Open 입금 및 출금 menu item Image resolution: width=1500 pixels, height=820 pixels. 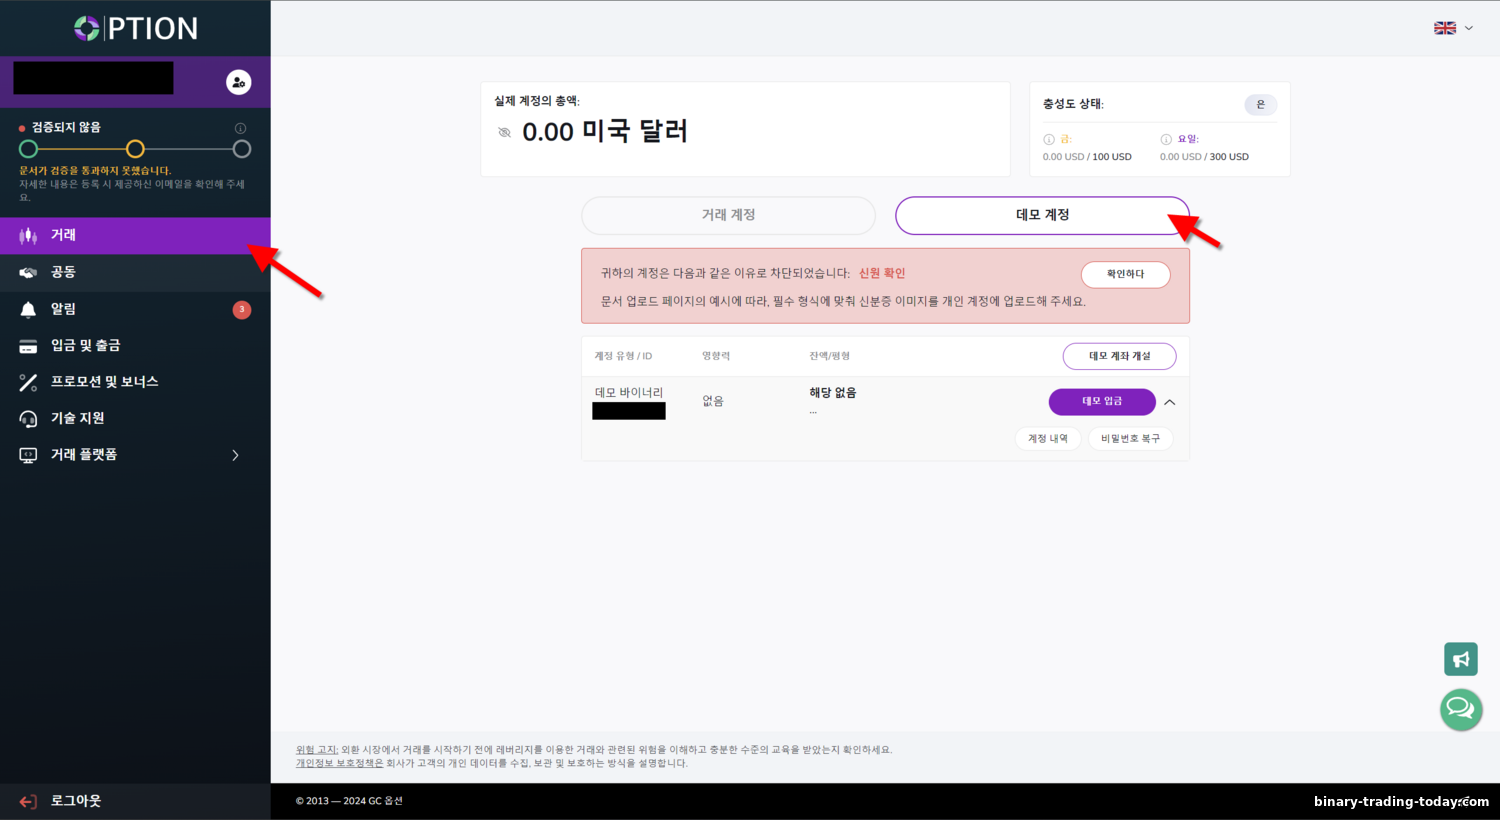click(x=135, y=345)
